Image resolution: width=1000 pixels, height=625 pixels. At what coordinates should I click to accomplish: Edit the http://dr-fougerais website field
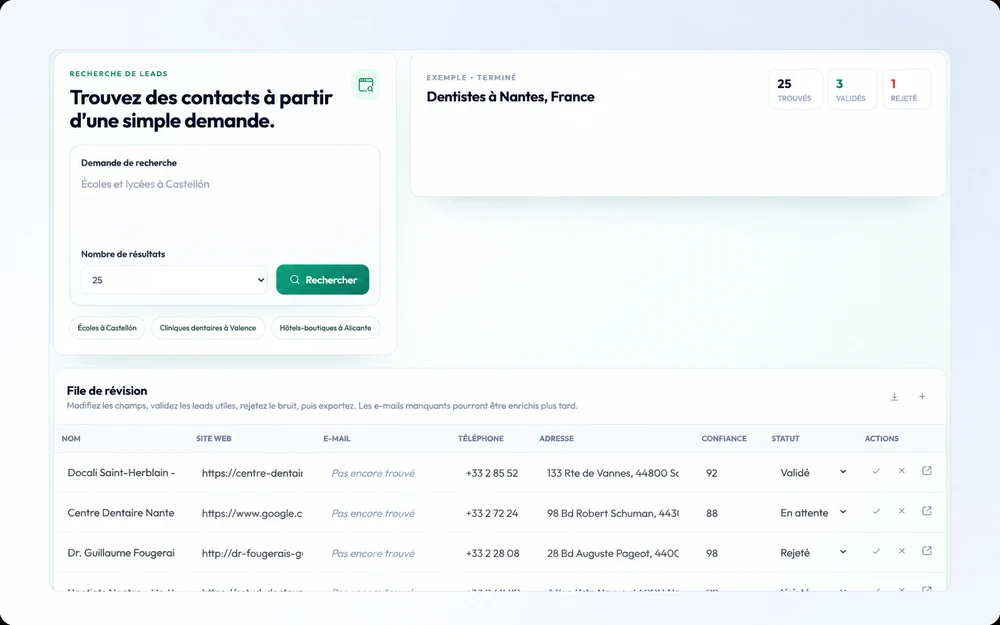point(252,554)
